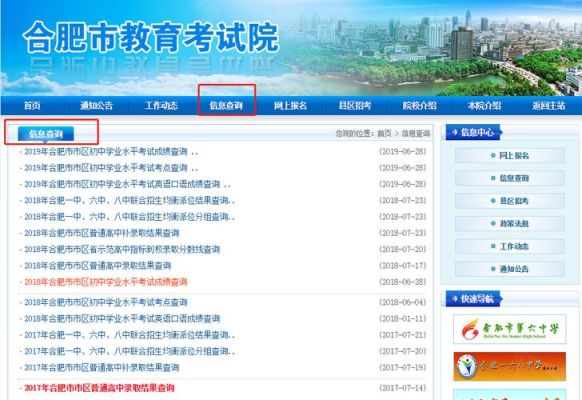The height and width of the screenshot is (400, 582).
Task: Open orange 2018年初中学业水平考试成绩查询 link
Action: pos(106,282)
